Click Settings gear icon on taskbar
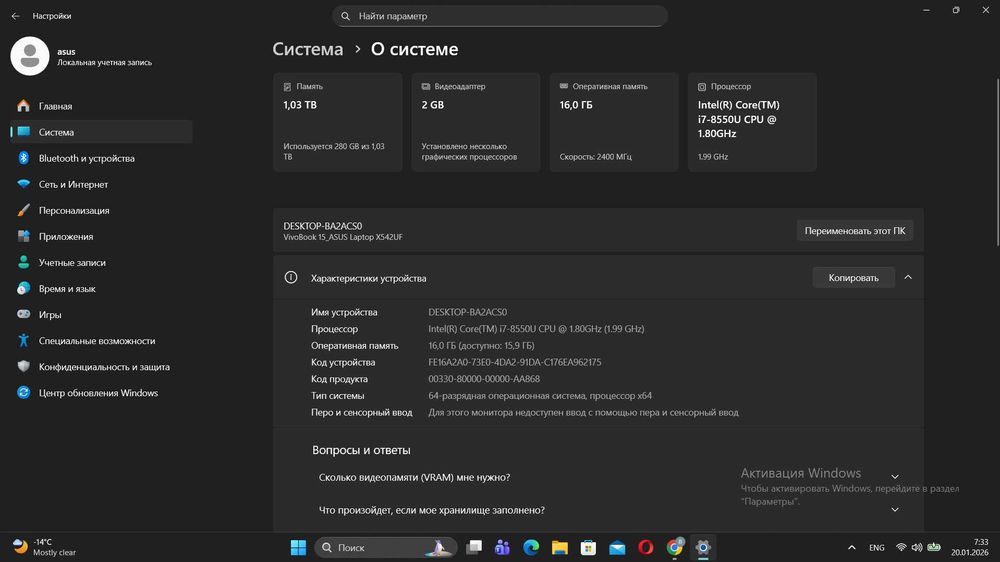The width and height of the screenshot is (1000, 562). click(703, 547)
